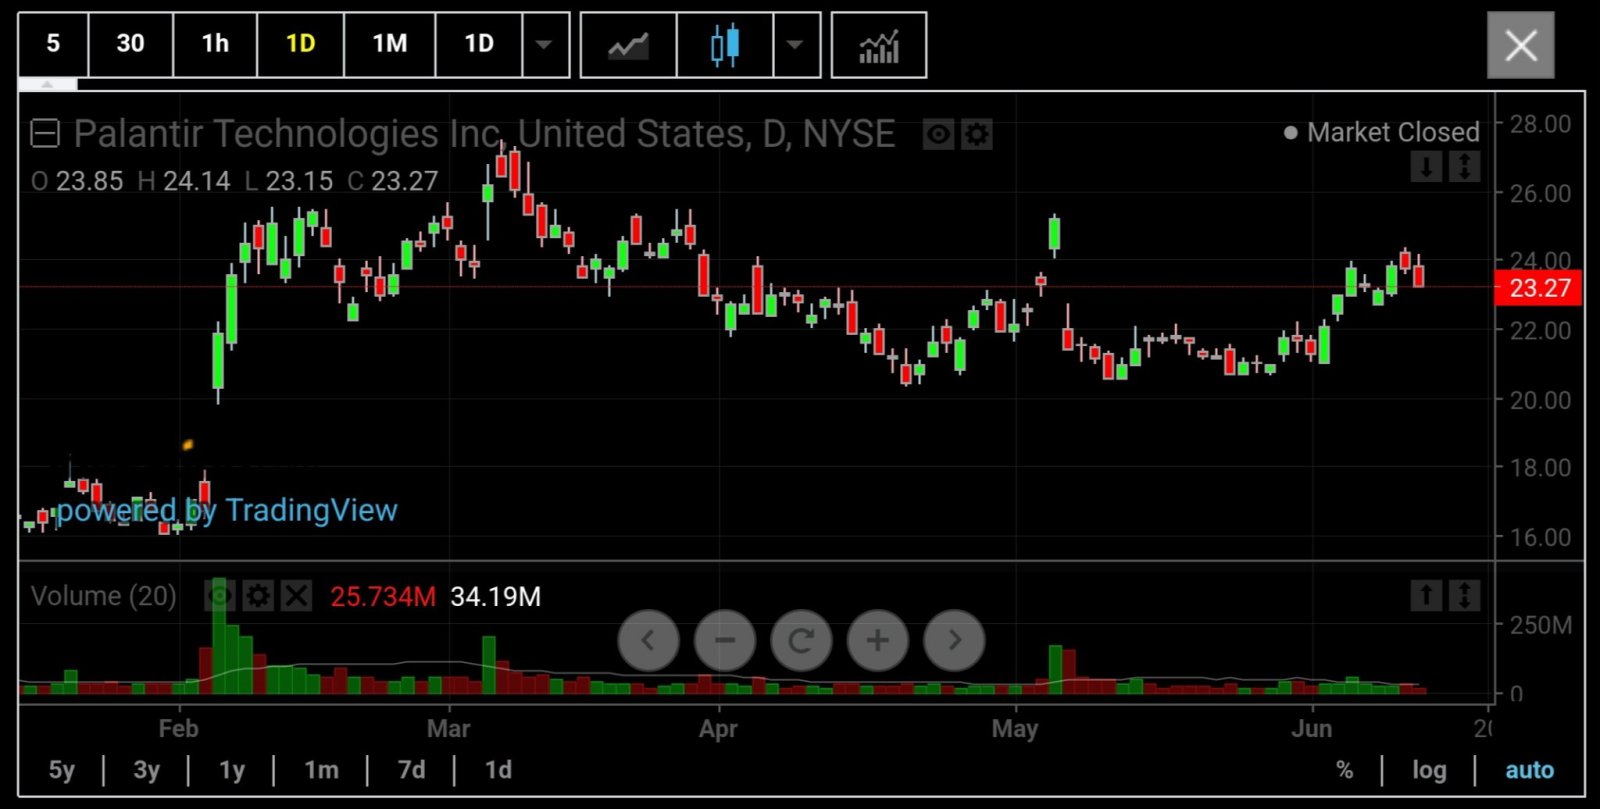Collapse the Palantir legend minus box
The height and width of the screenshot is (809, 1600).
(45, 133)
